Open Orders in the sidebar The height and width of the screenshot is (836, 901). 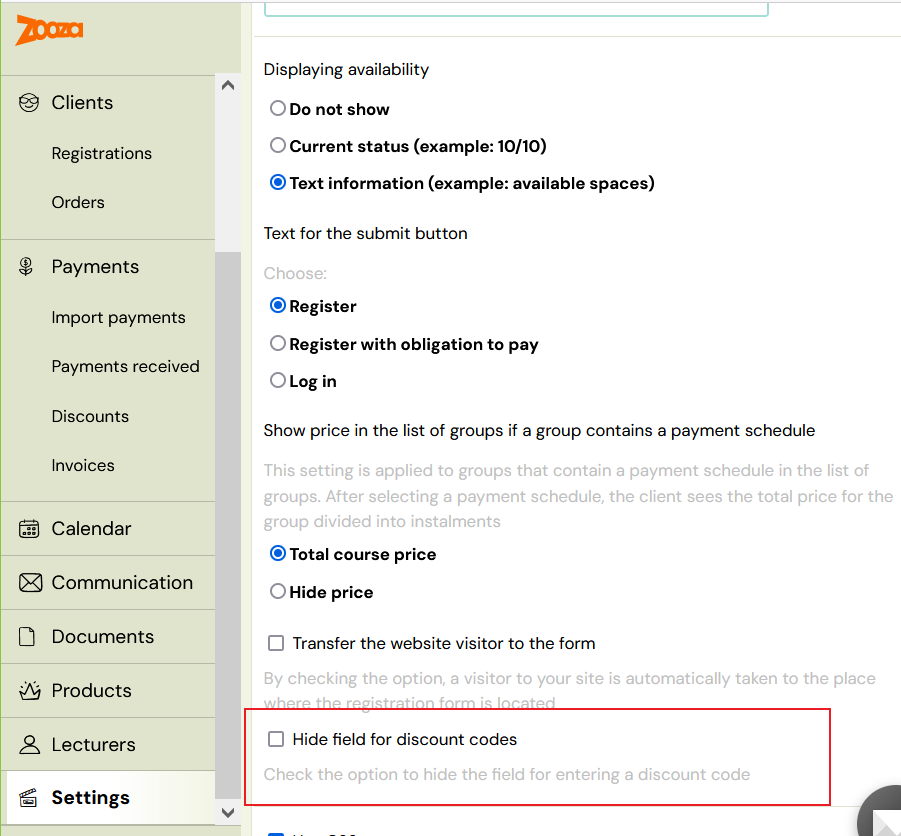click(x=78, y=202)
